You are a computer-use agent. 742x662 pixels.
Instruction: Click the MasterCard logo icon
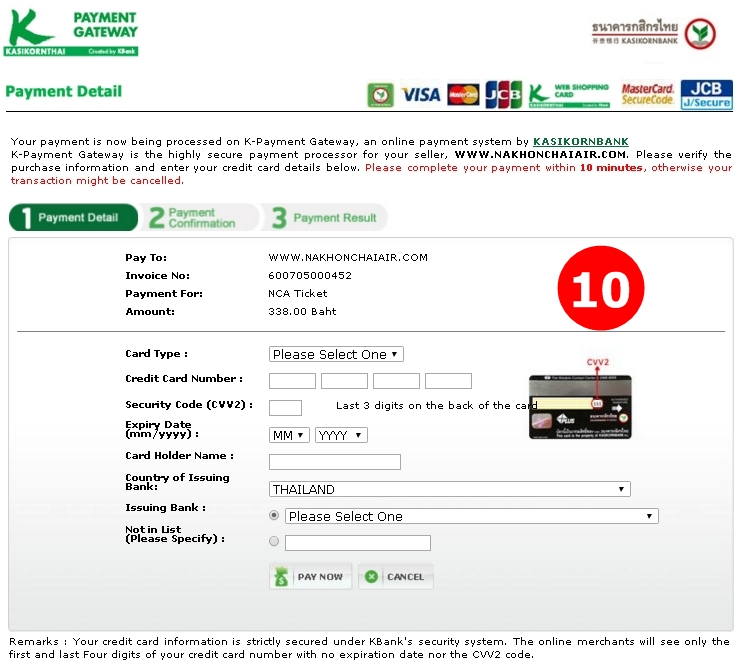(463, 95)
